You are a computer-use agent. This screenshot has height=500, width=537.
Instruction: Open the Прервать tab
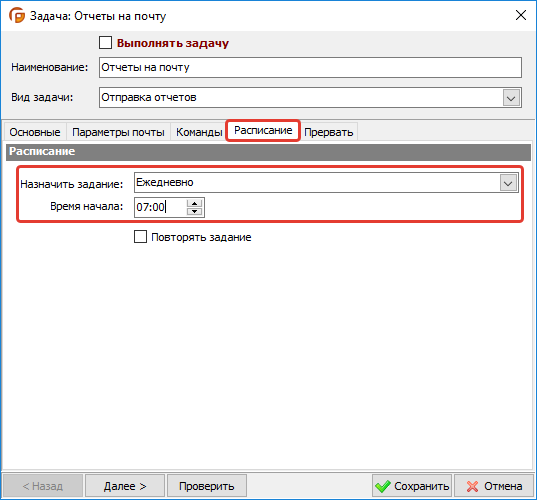[329, 132]
